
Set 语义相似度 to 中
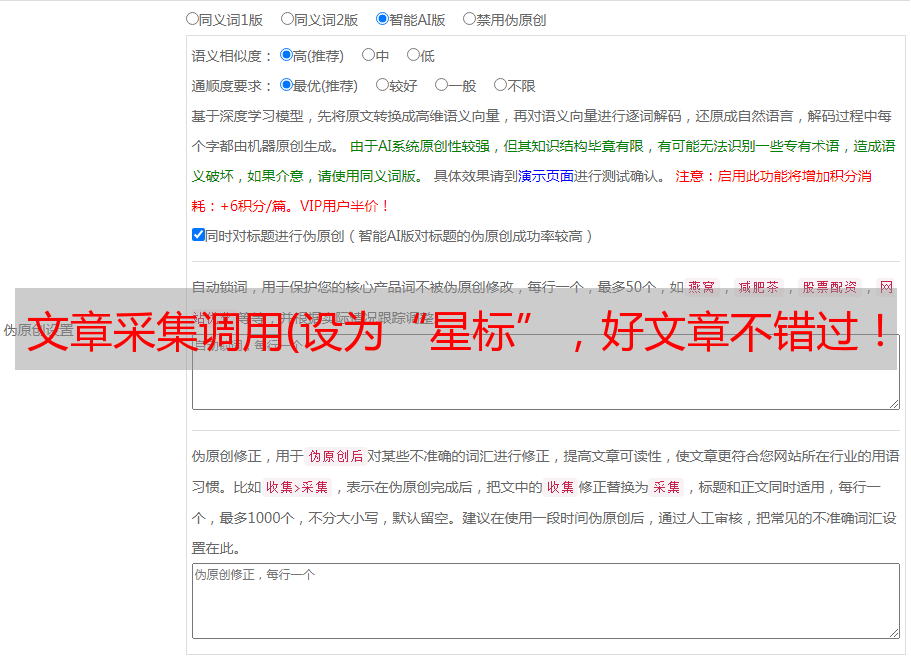pyautogui.click(x=368, y=55)
